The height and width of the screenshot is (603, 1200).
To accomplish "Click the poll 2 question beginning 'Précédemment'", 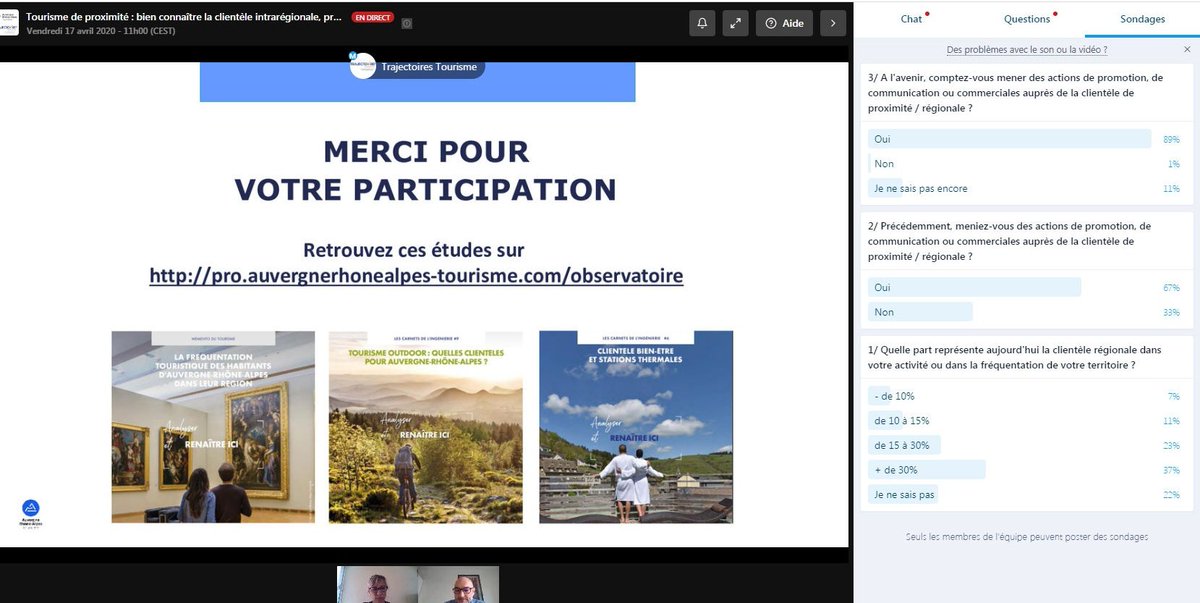I will pos(1009,241).
